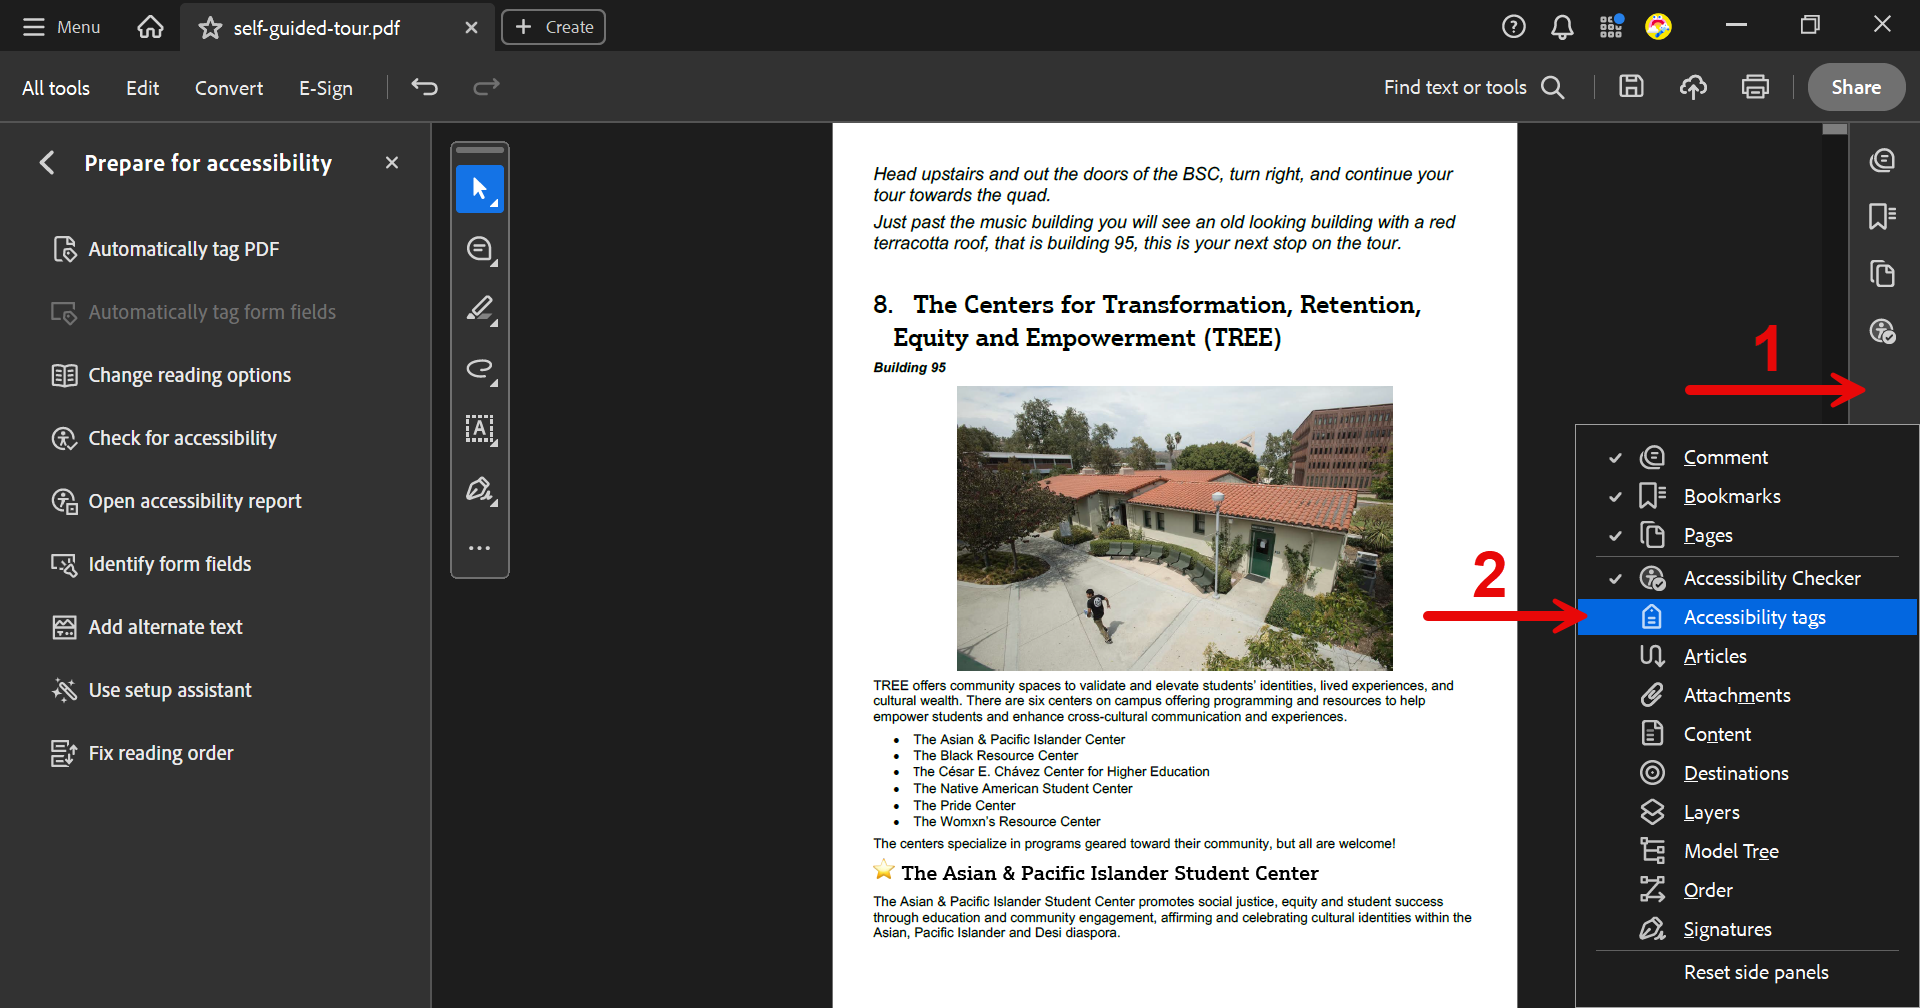
Task: Click the vertical scrollbar thumb beside the document
Action: point(1834,129)
